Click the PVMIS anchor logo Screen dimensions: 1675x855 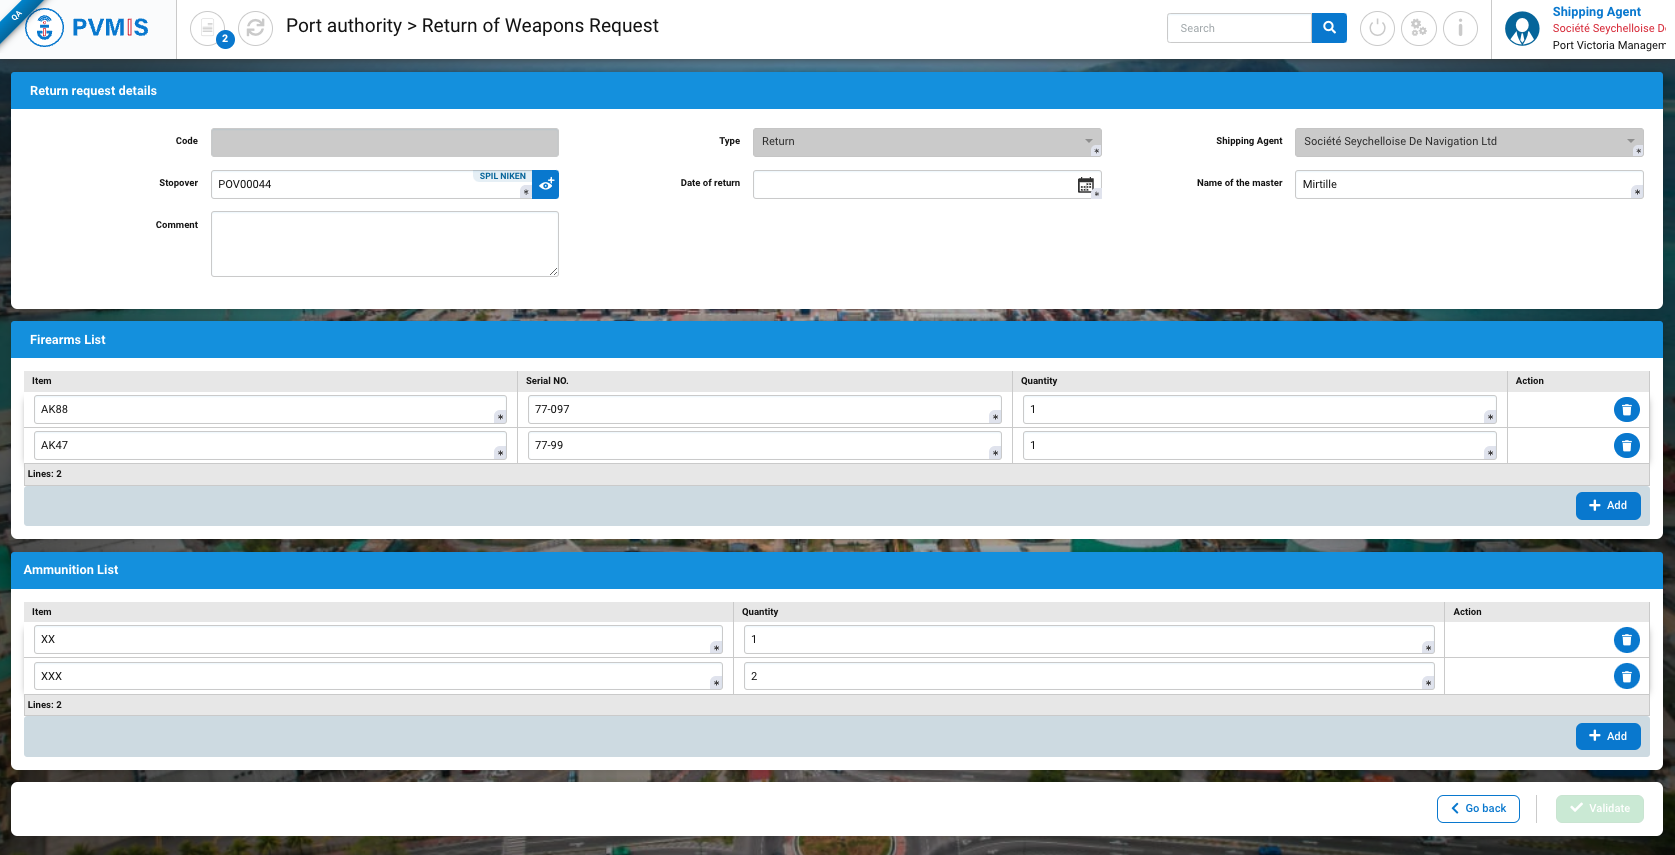click(44, 28)
